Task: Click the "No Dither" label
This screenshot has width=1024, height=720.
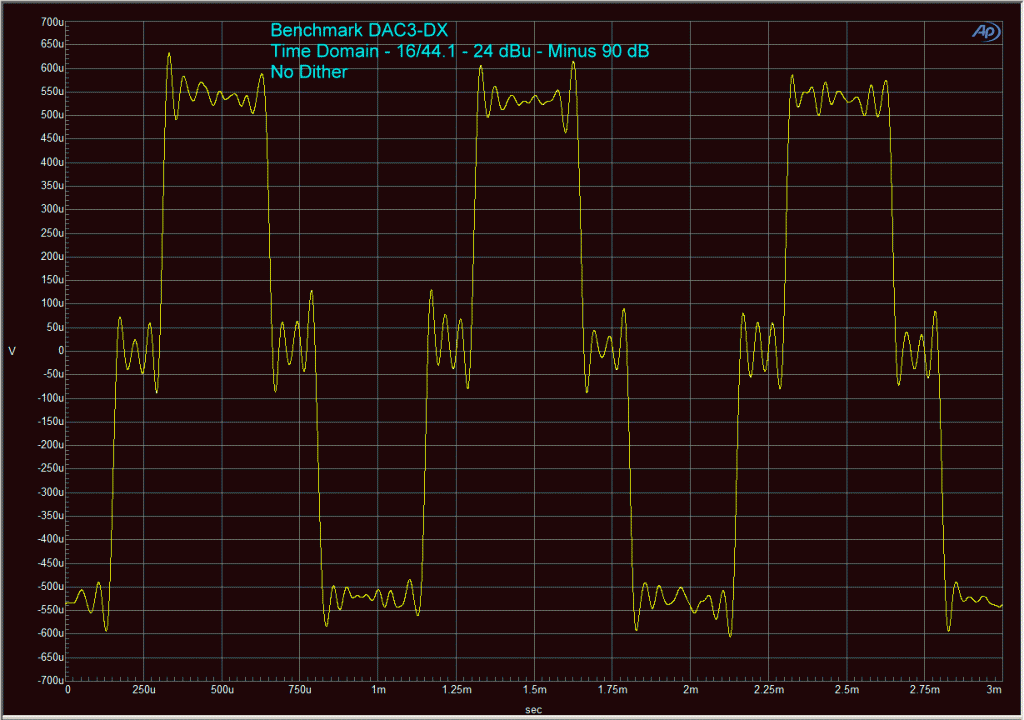Action: 307,71
